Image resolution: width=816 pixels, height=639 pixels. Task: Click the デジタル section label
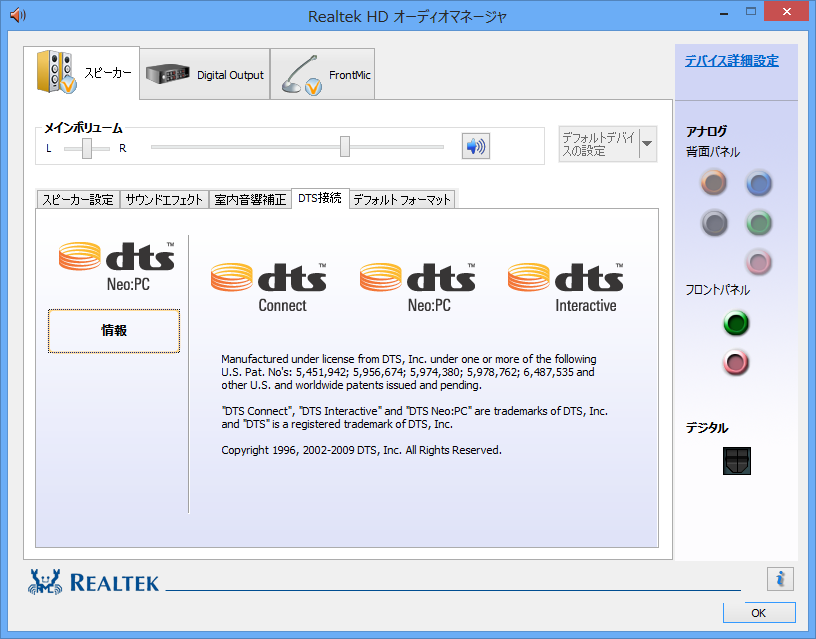pyautogui.click(x=707, y=428)
